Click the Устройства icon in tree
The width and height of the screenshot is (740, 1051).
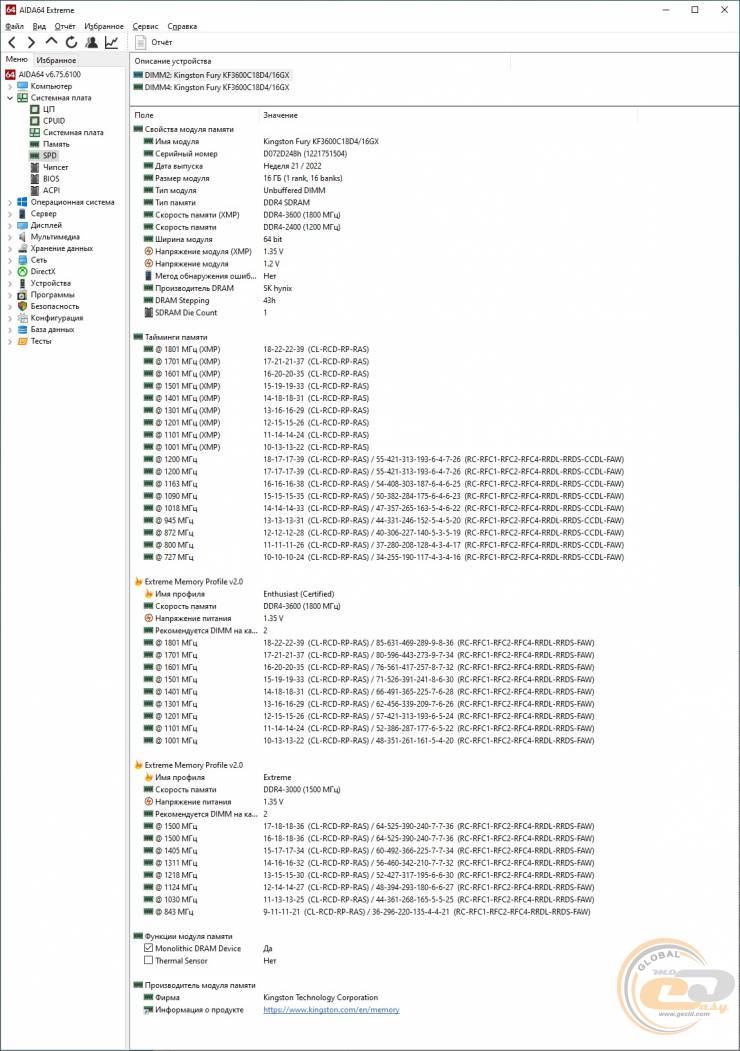pyautogui.click(x=22, y=283)
